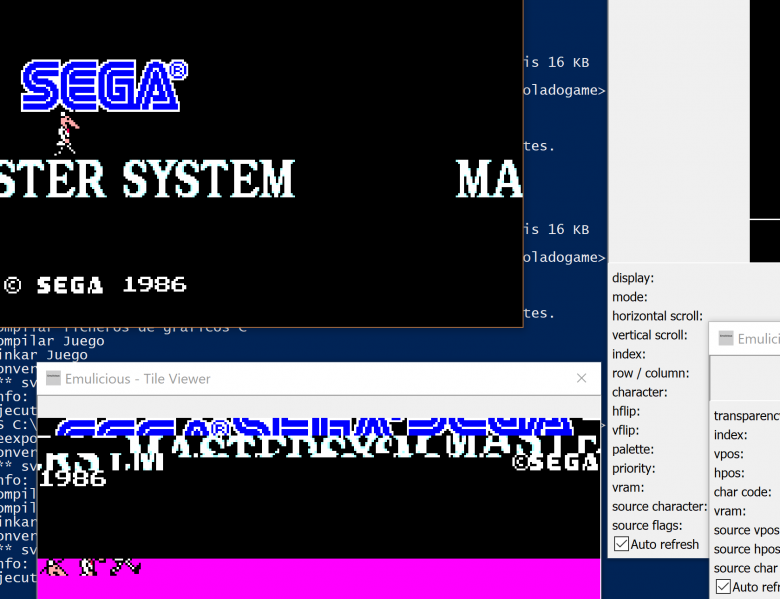This screenshot has width=780, height=599.
Task: Click the Tile Viewer title bar text
Action: [137, 379]
